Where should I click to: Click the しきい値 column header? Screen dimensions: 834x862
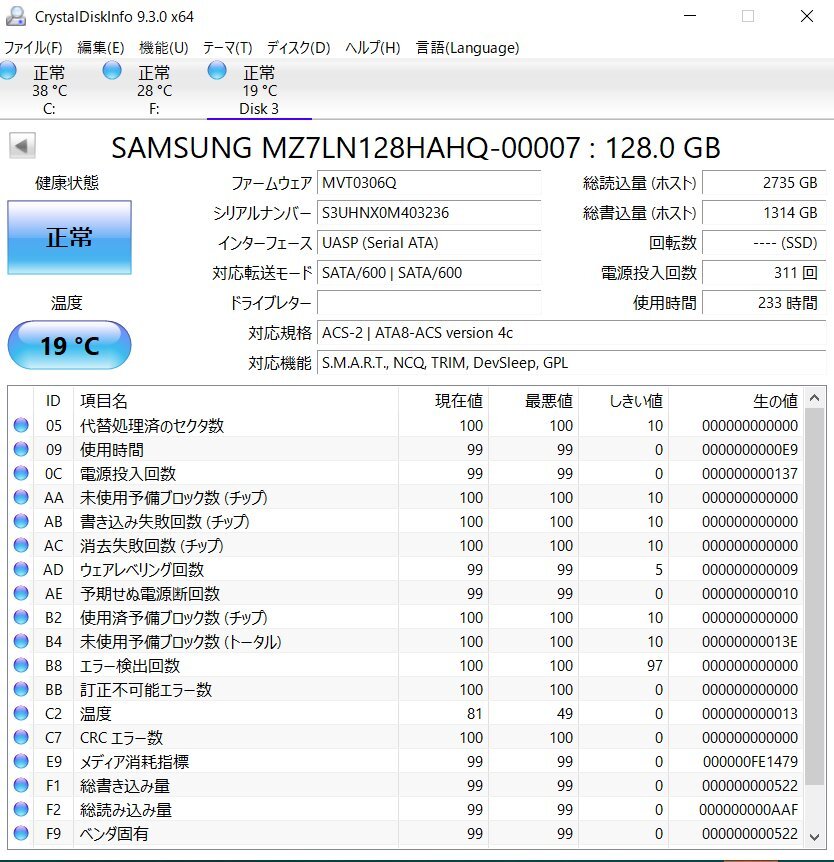(x=623, y=401)
